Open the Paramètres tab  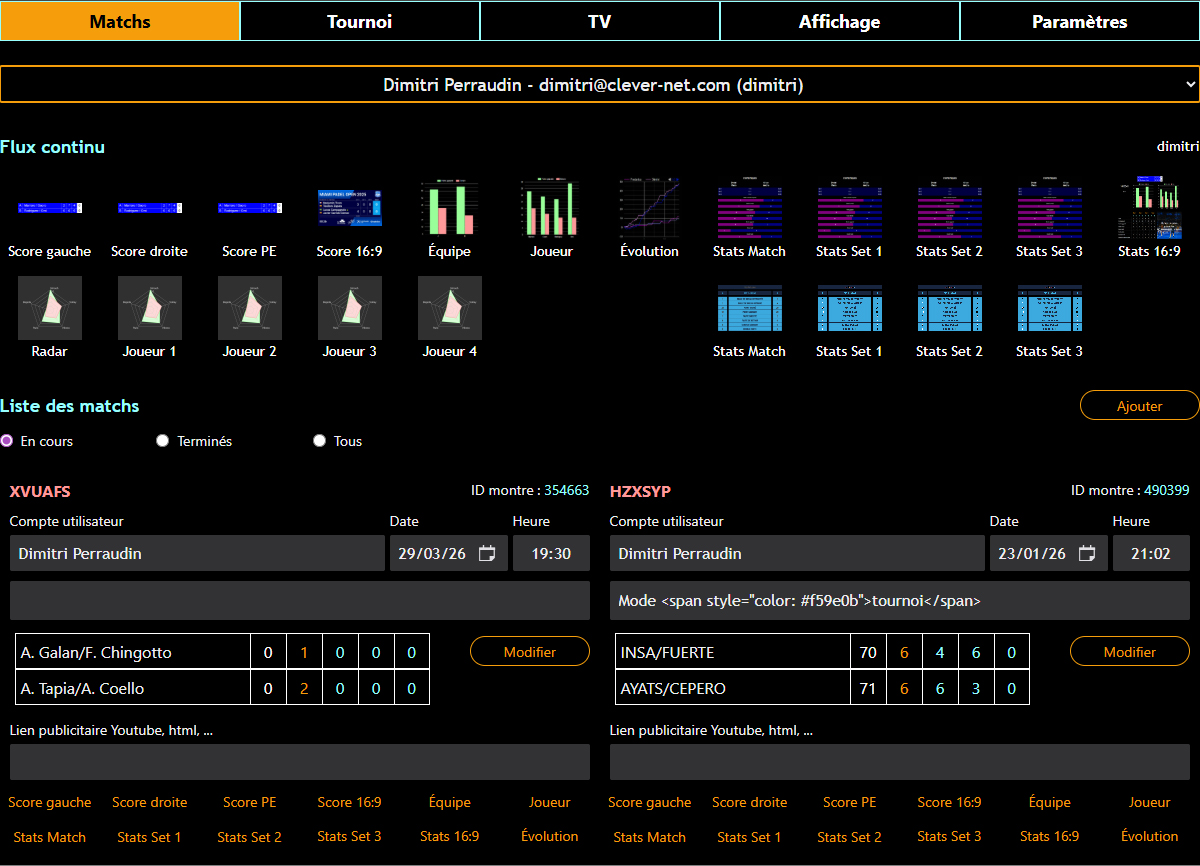point(1080,21)
